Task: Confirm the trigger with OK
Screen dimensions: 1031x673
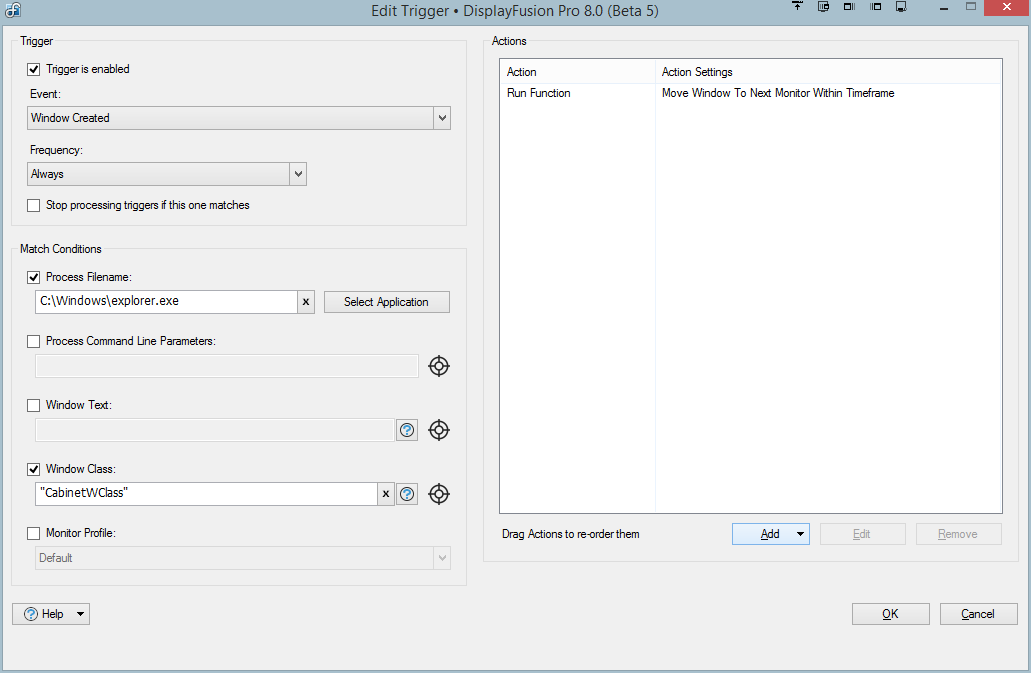Action: (x=890, y=614)
